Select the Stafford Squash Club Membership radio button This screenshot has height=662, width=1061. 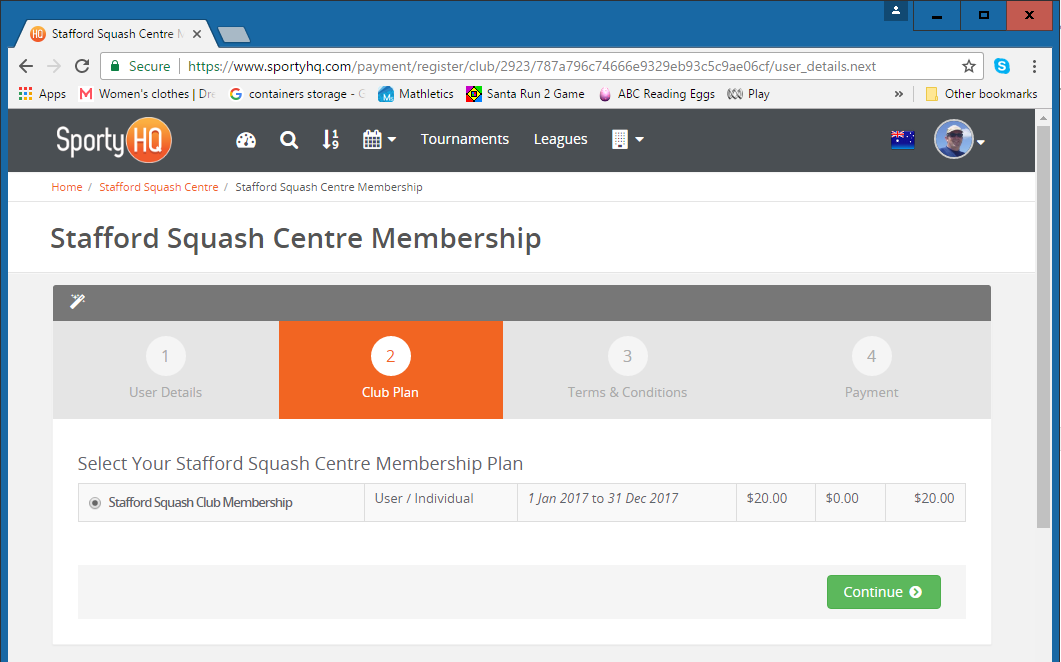tap(94, 501)
